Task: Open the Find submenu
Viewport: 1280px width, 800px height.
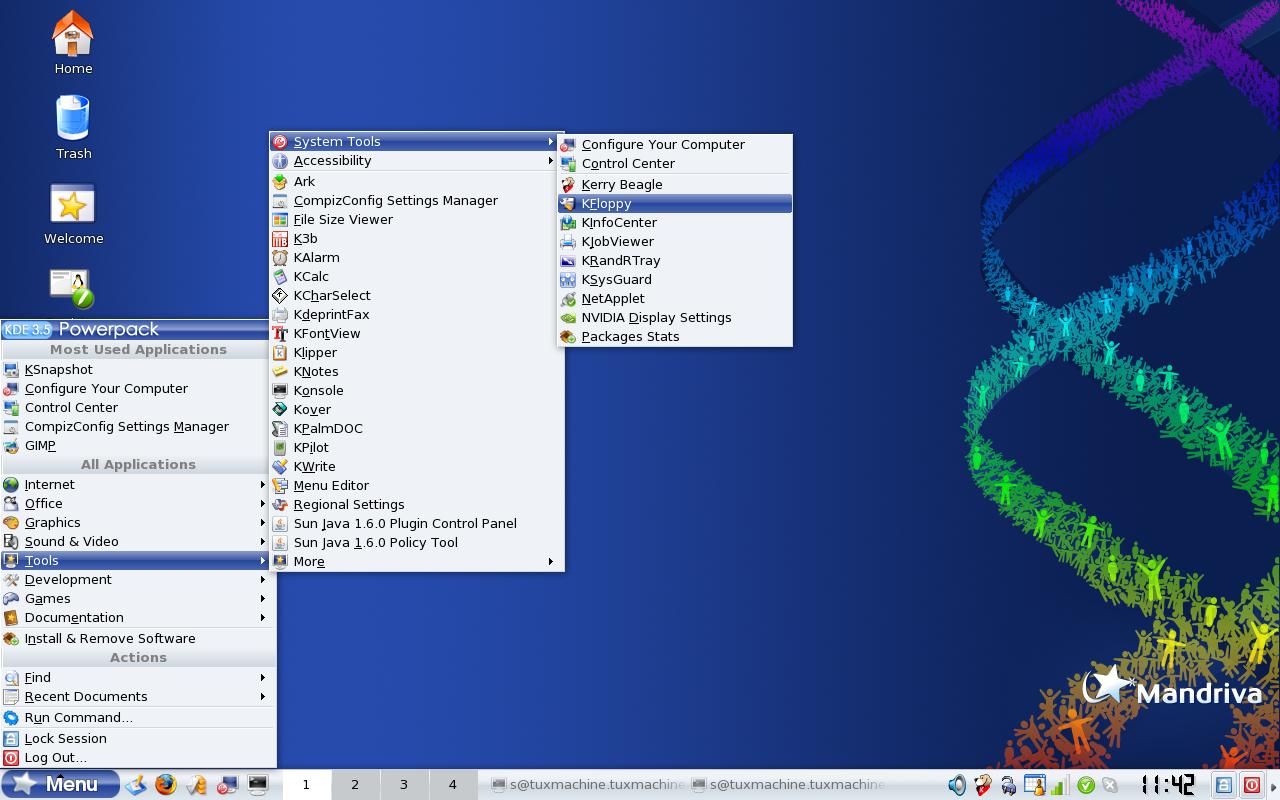Action: (138, 678)
